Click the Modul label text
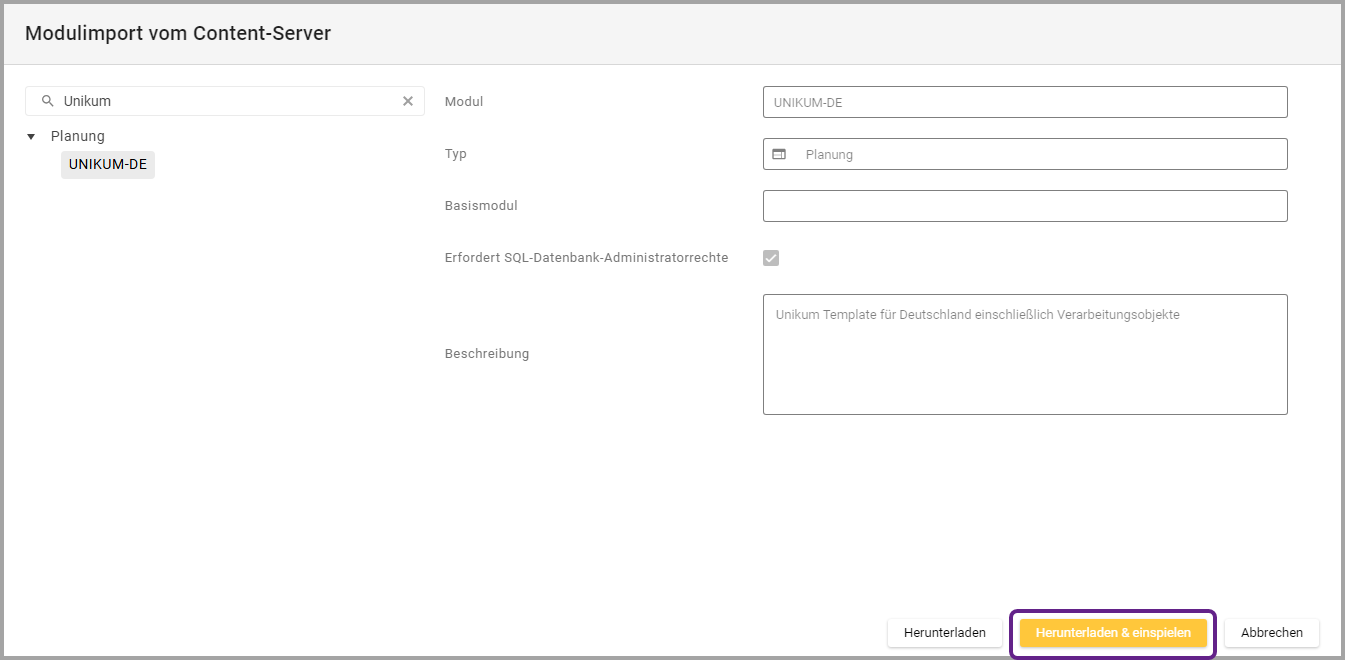Viewport: 1345px width, 660px height. point(464,102)
